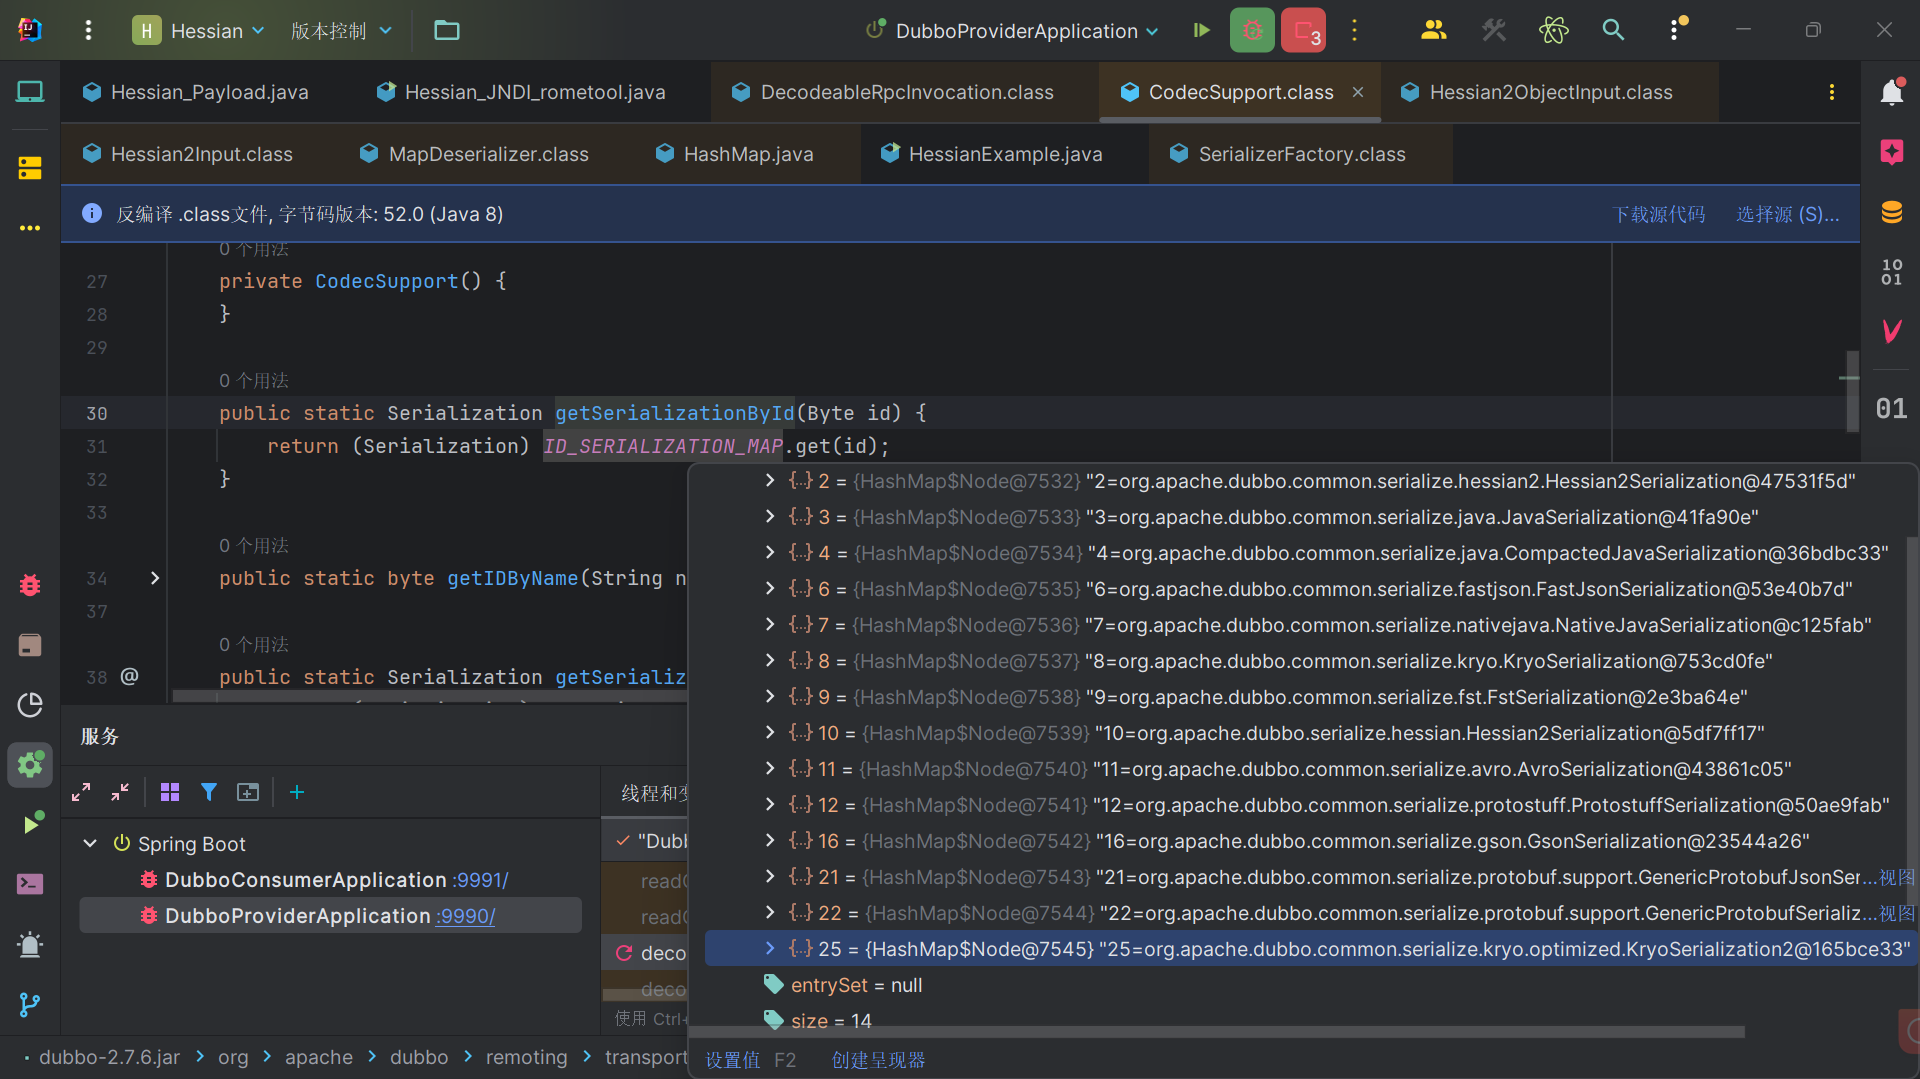Show more tool windows ellipsis
Image resolution: width=1920 pixels, height=1079 pixels.
pyautogui.click(x=30, y=228)
